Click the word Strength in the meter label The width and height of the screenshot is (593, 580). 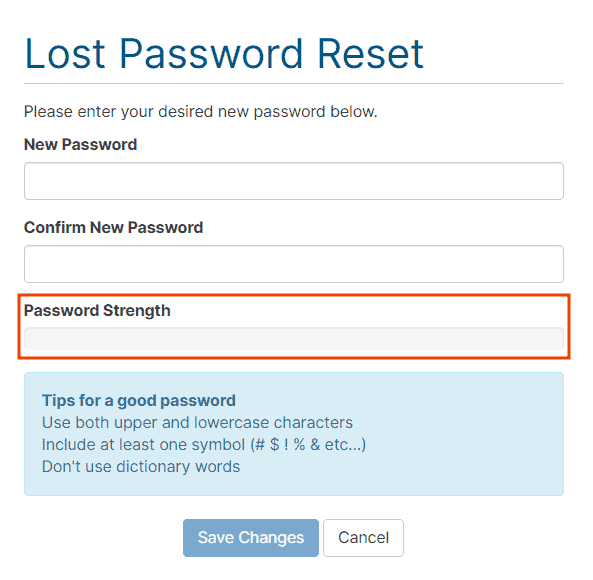pos(137,311)
